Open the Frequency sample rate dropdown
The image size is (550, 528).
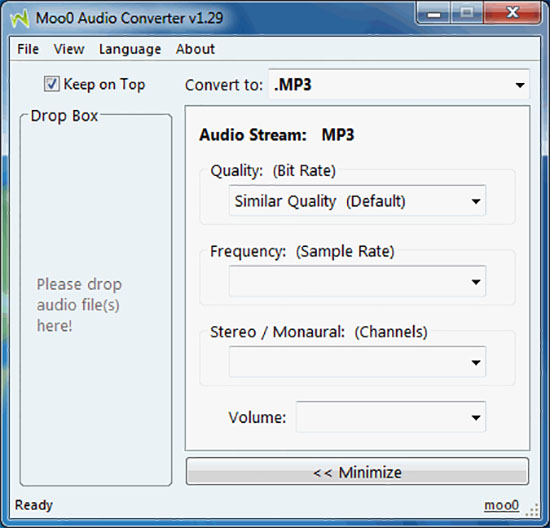357,281
